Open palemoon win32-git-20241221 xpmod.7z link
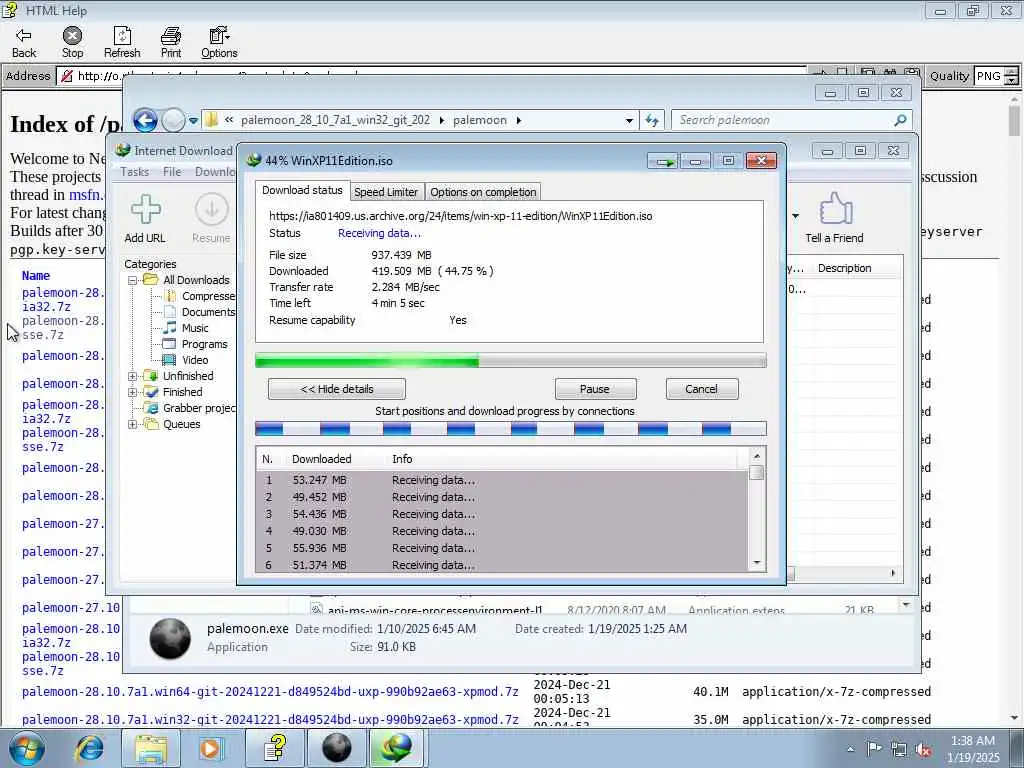 [x=270, y=720]
